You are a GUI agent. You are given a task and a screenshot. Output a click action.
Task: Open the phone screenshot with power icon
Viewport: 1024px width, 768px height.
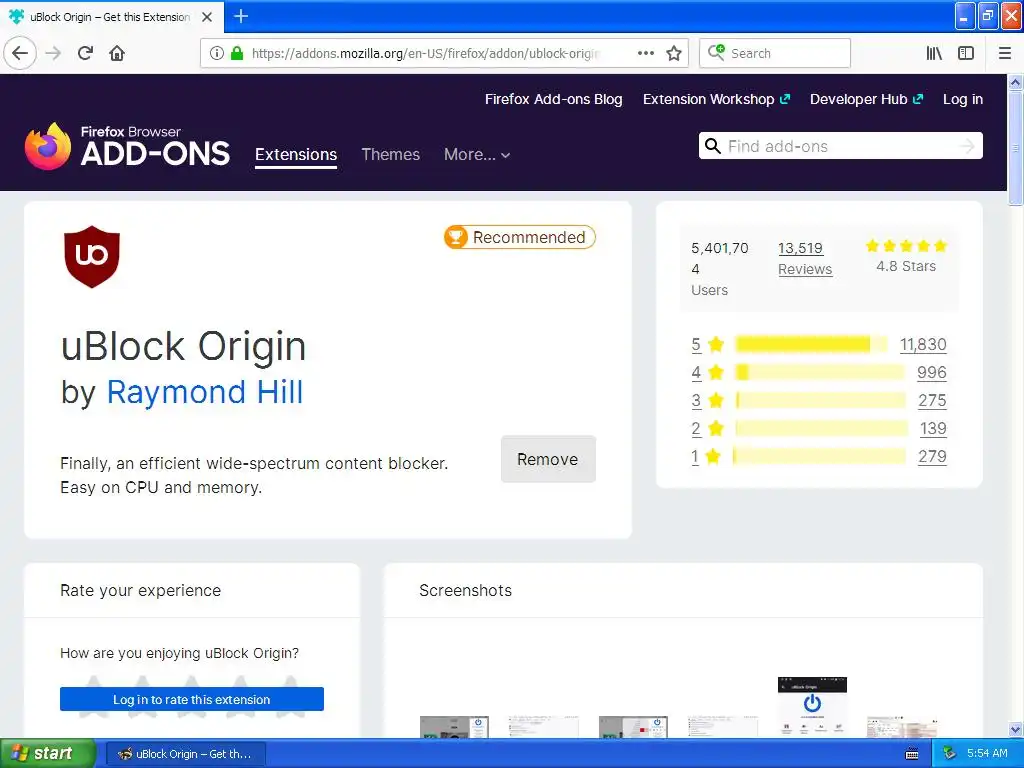pos(812,707)
